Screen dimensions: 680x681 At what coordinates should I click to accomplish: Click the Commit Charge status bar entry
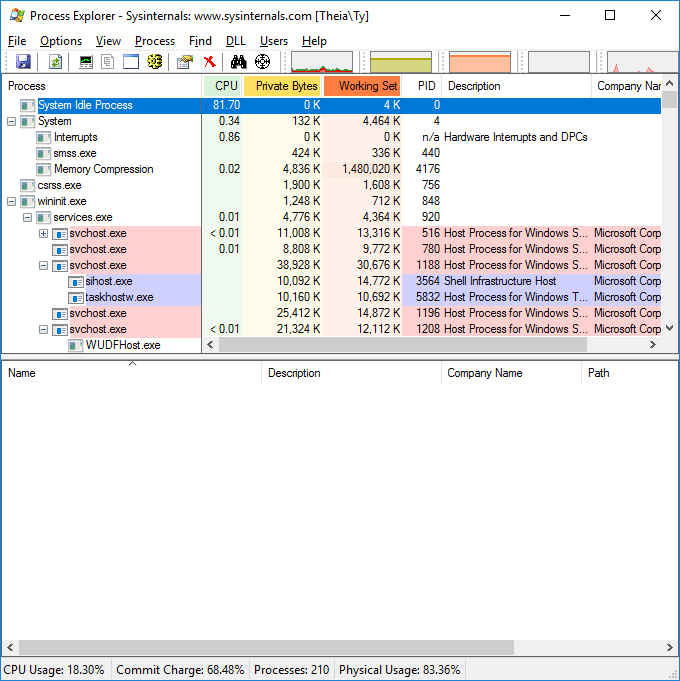coord(180,670)
